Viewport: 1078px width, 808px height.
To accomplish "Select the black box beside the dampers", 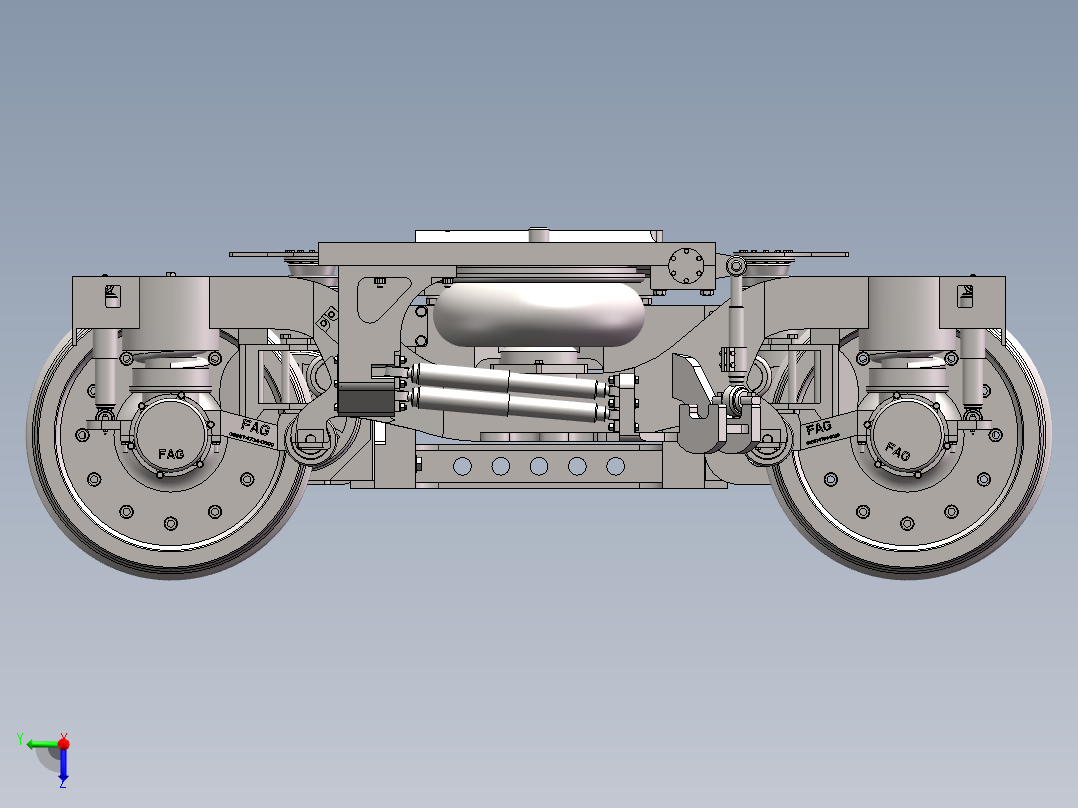I will click(x=366, y=399).
